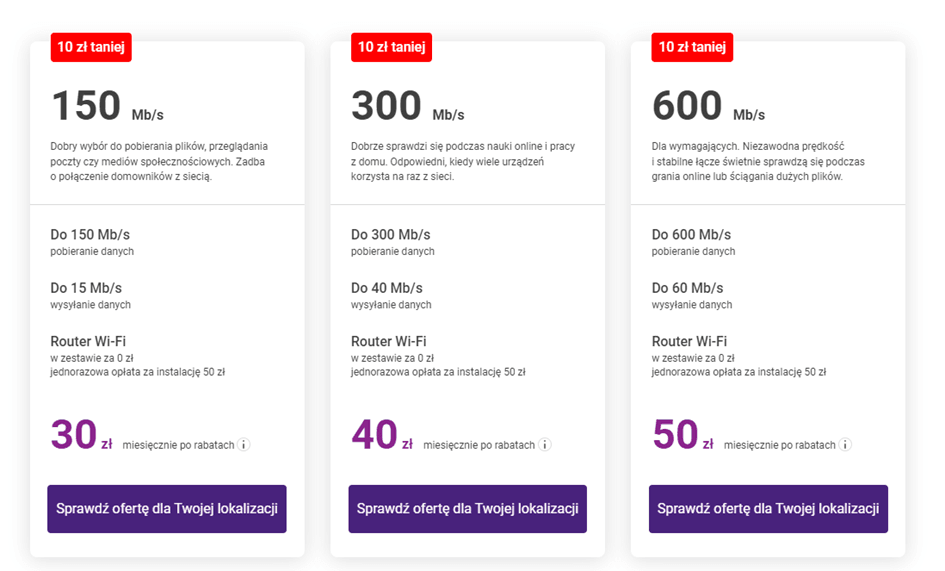
Task: Click 'Do 60 Mb/s' upload speed text
Action: 688,288
